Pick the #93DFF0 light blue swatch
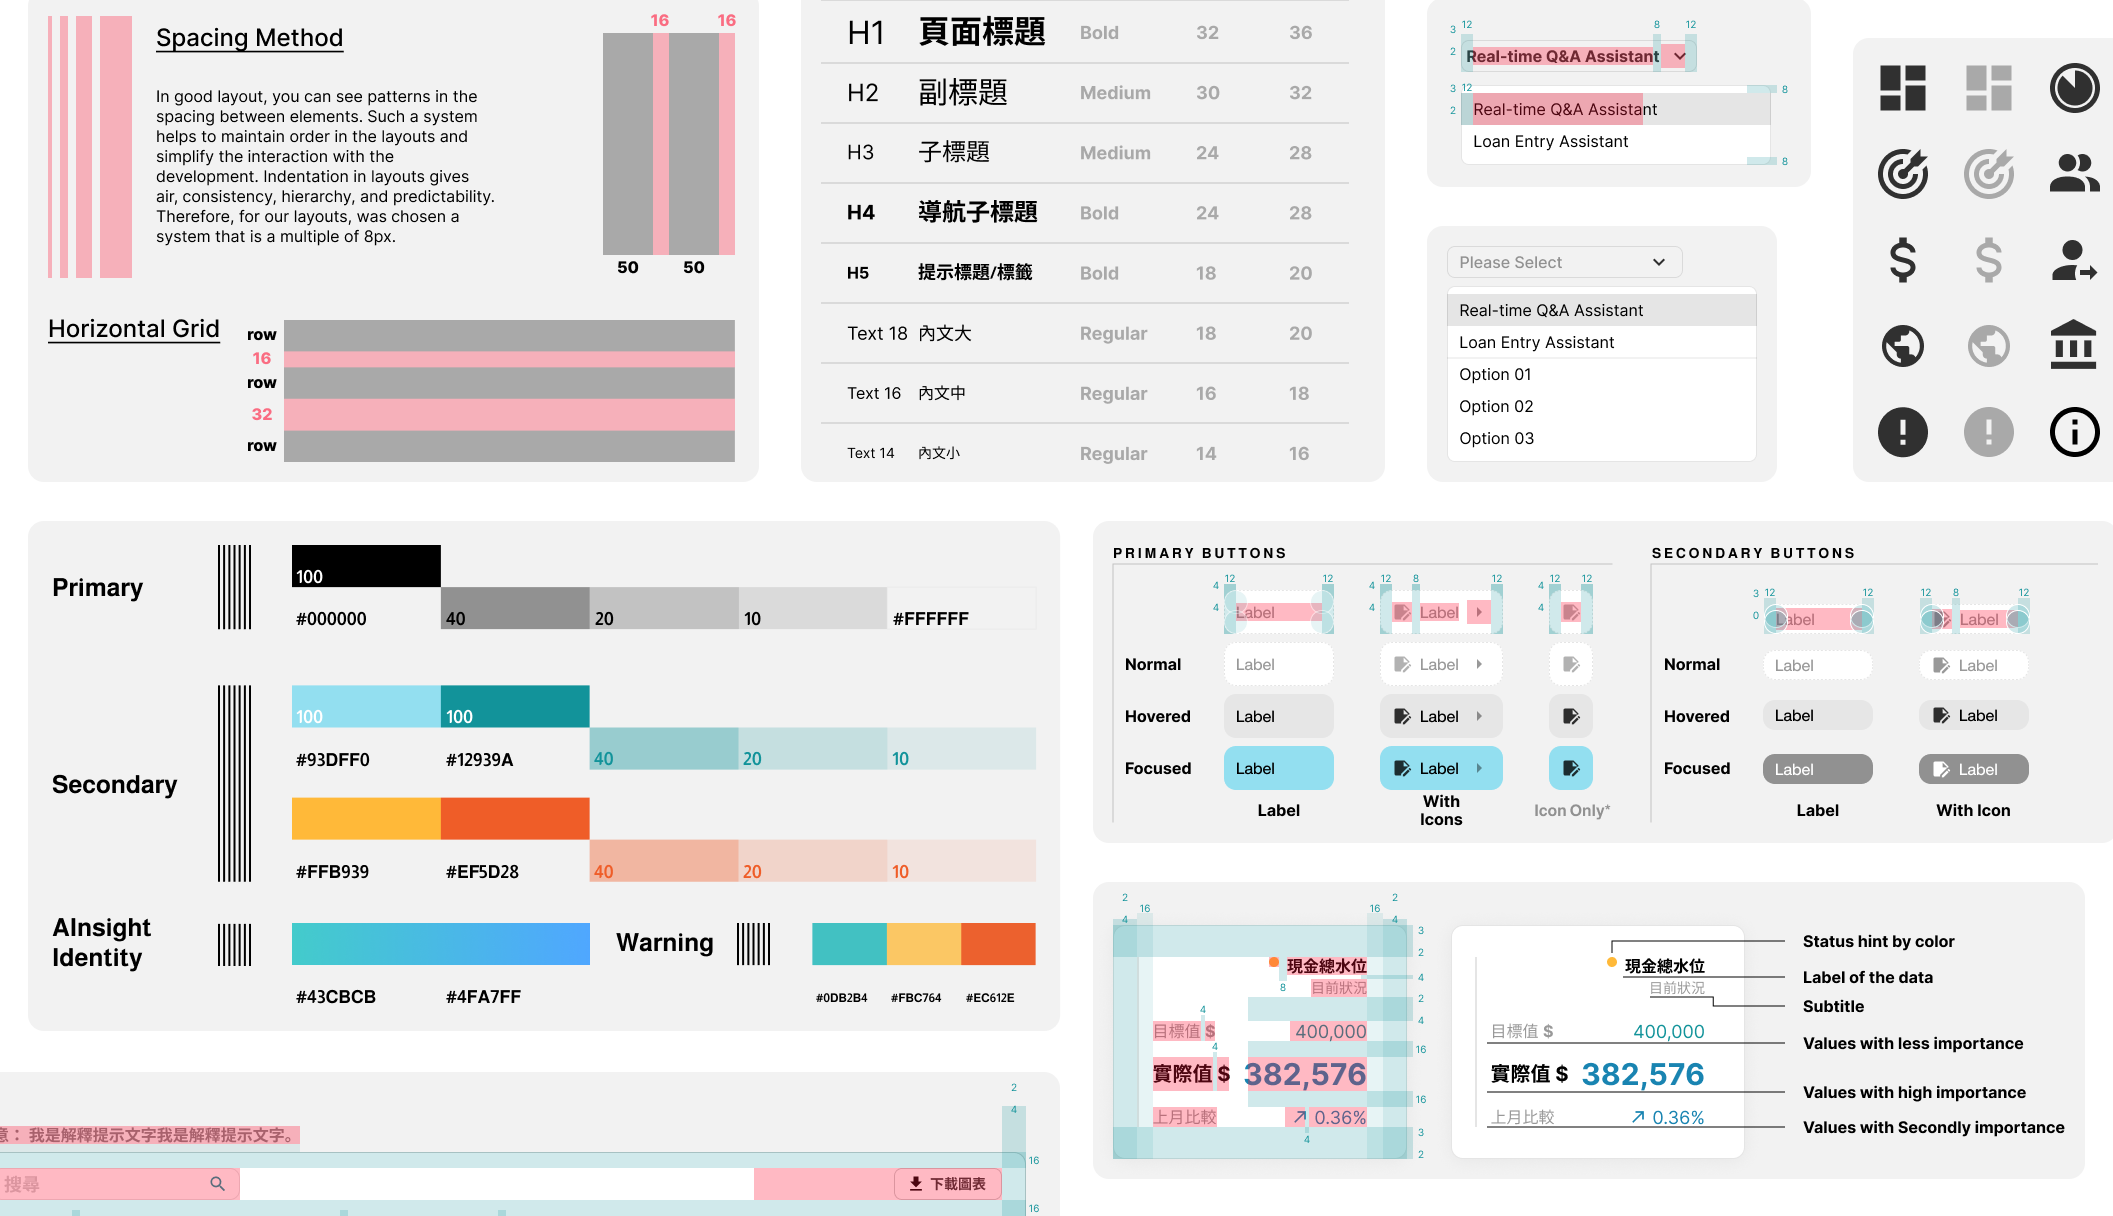 pos(366,706)
